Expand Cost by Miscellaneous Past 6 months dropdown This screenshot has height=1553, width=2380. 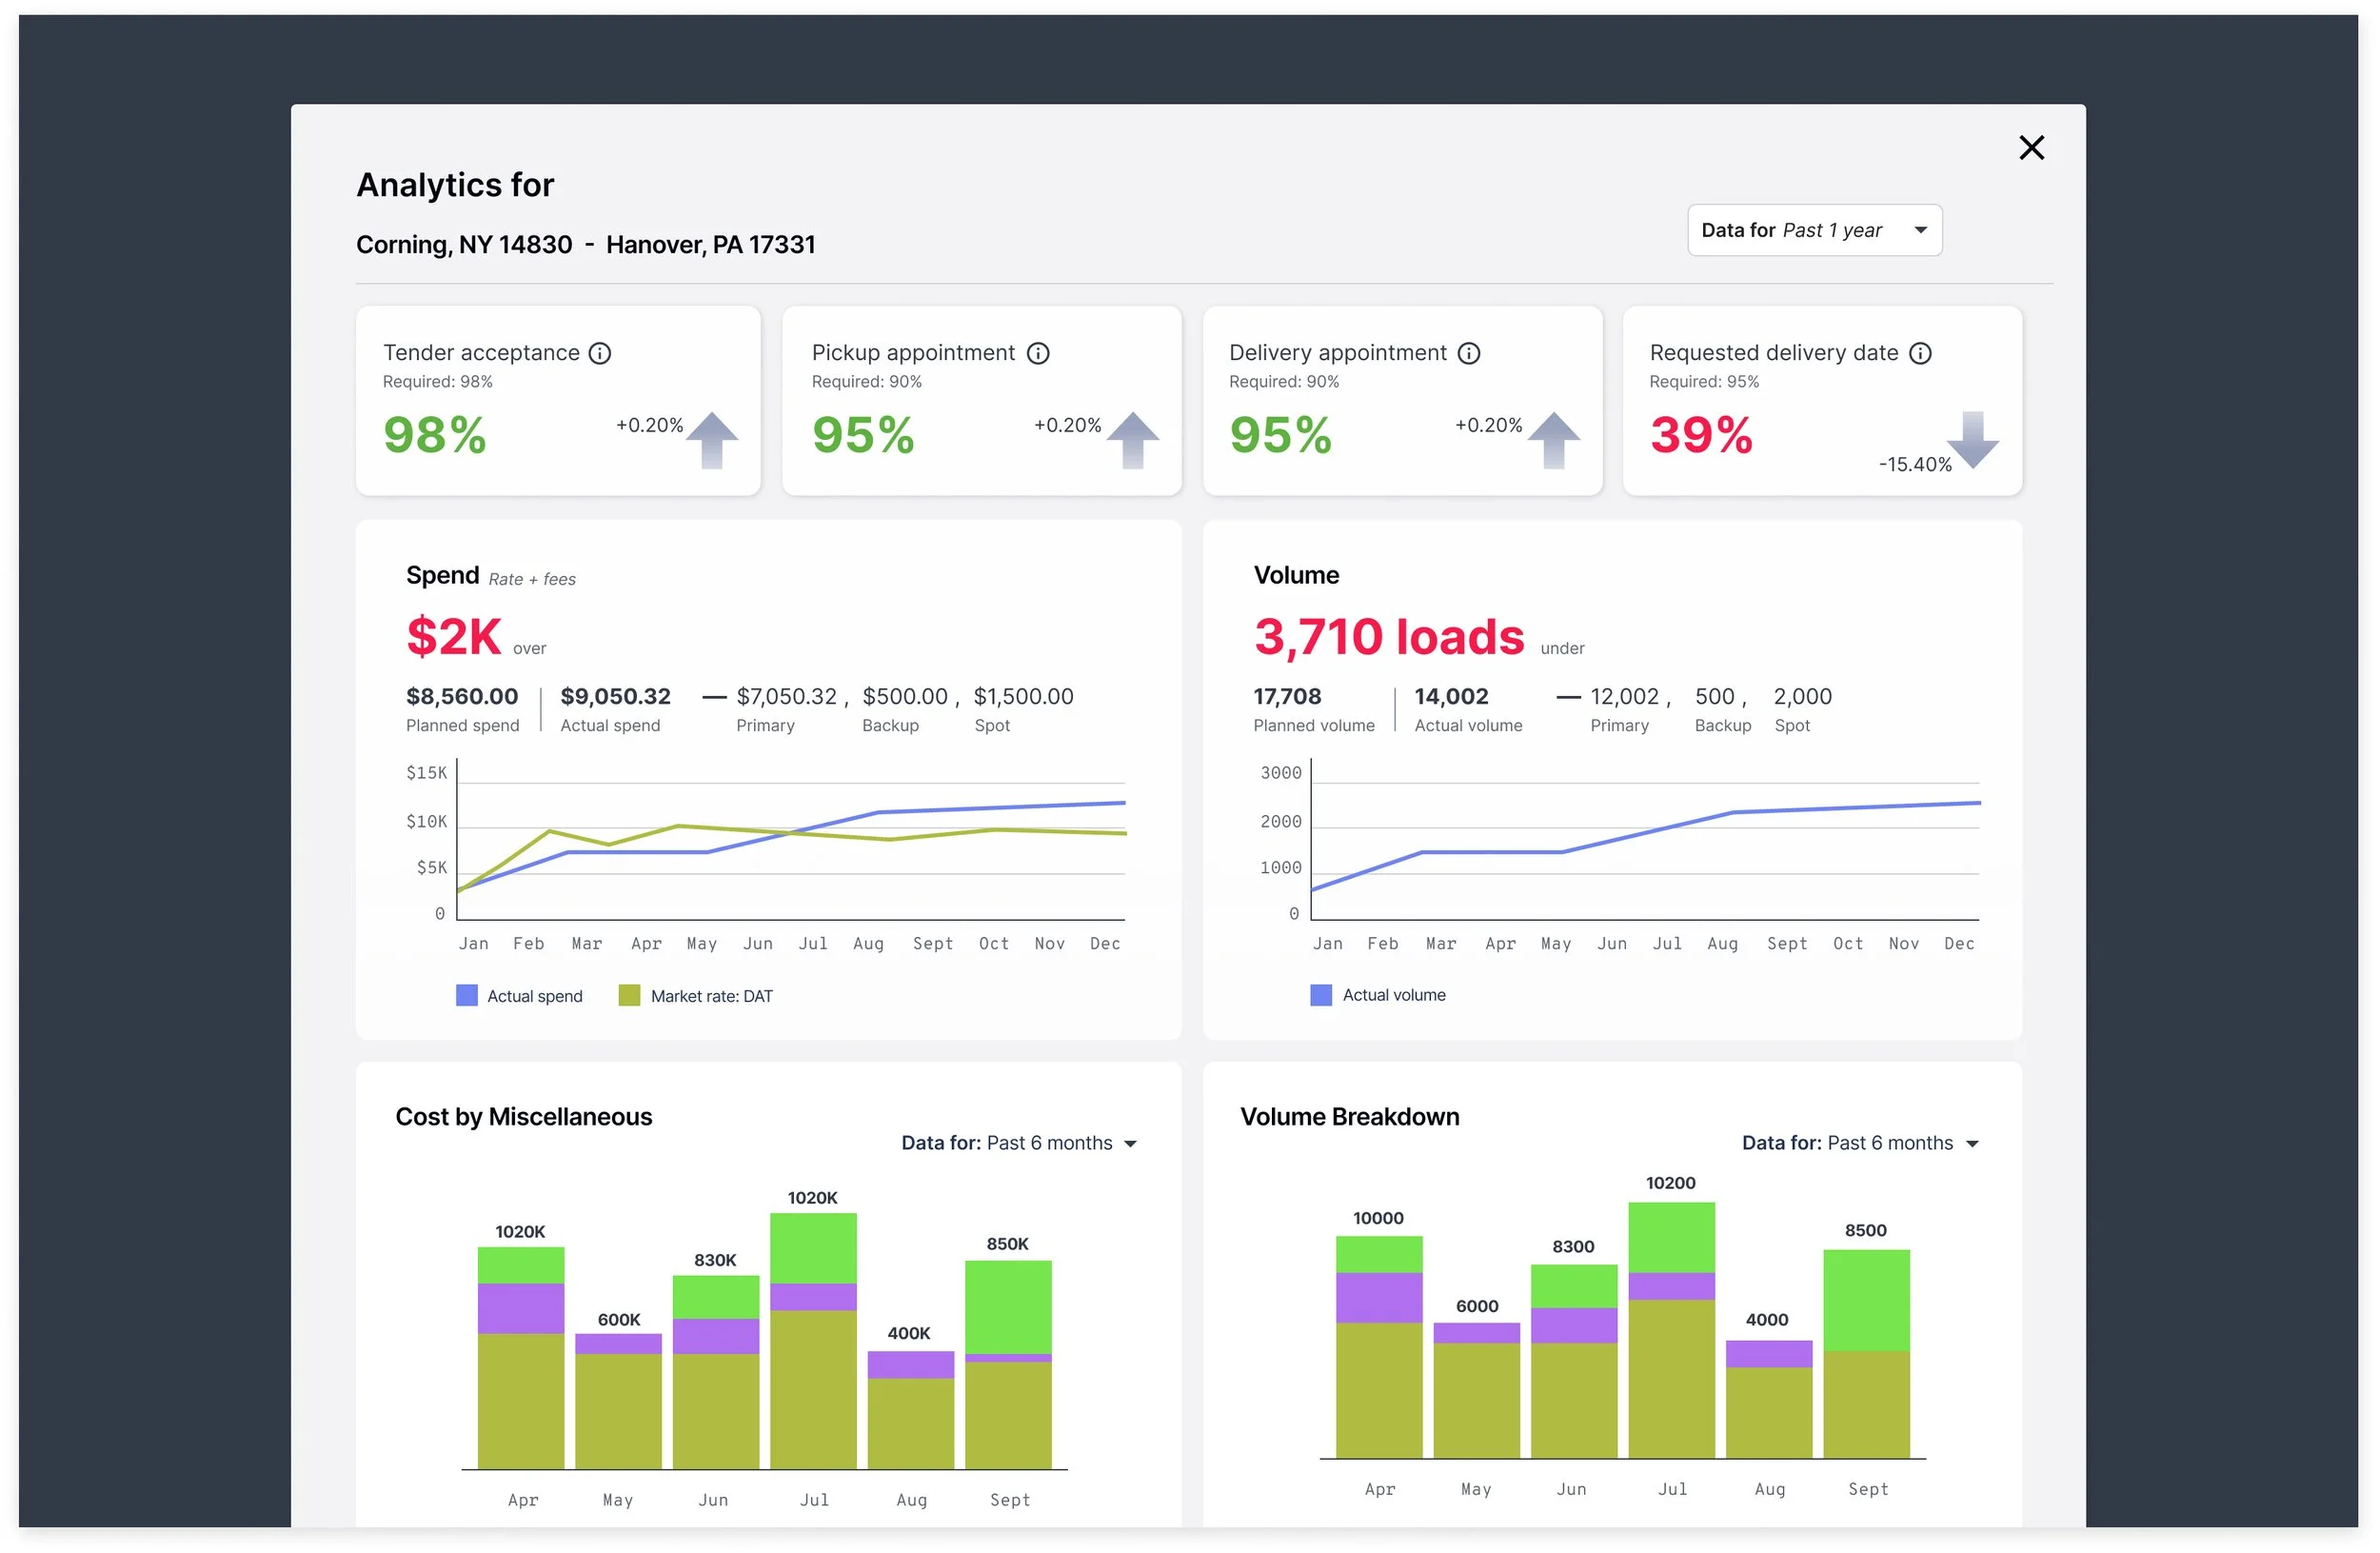[x=1019, y=1143]
